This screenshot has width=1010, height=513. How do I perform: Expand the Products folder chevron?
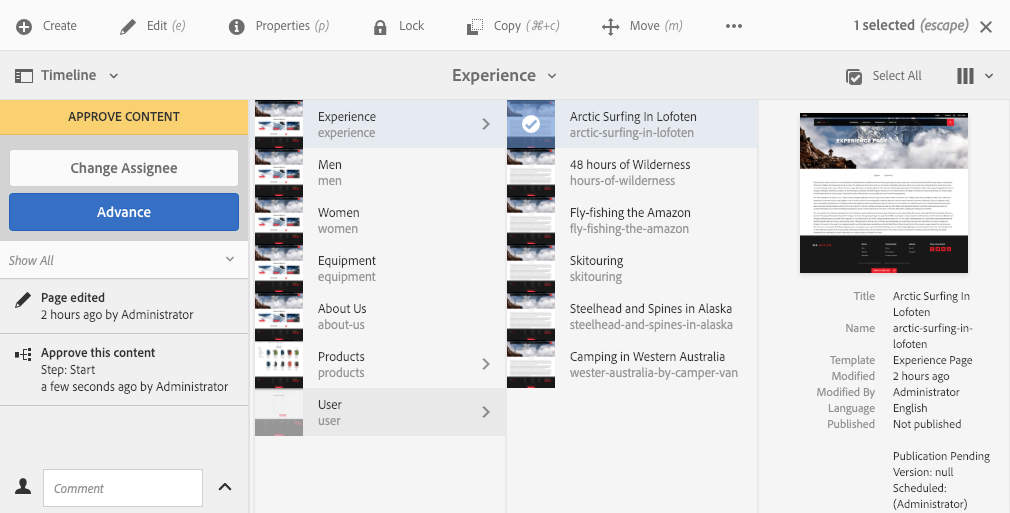coord(486,364)
